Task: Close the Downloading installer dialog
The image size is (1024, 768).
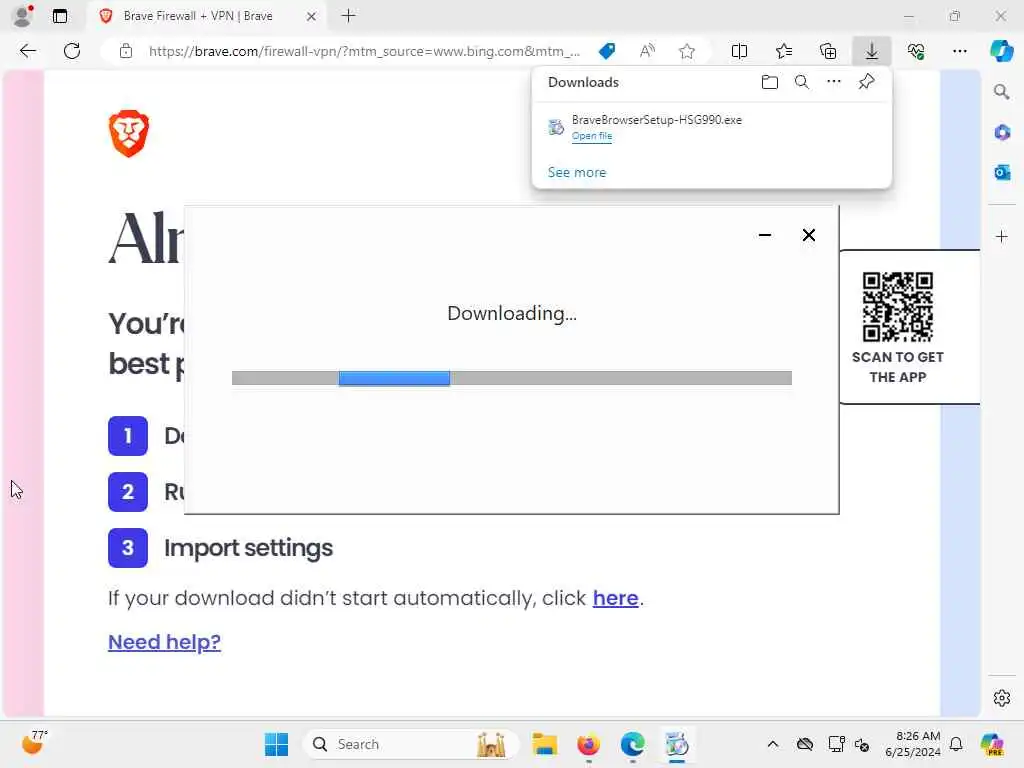Action: click(x=808, y=234)
